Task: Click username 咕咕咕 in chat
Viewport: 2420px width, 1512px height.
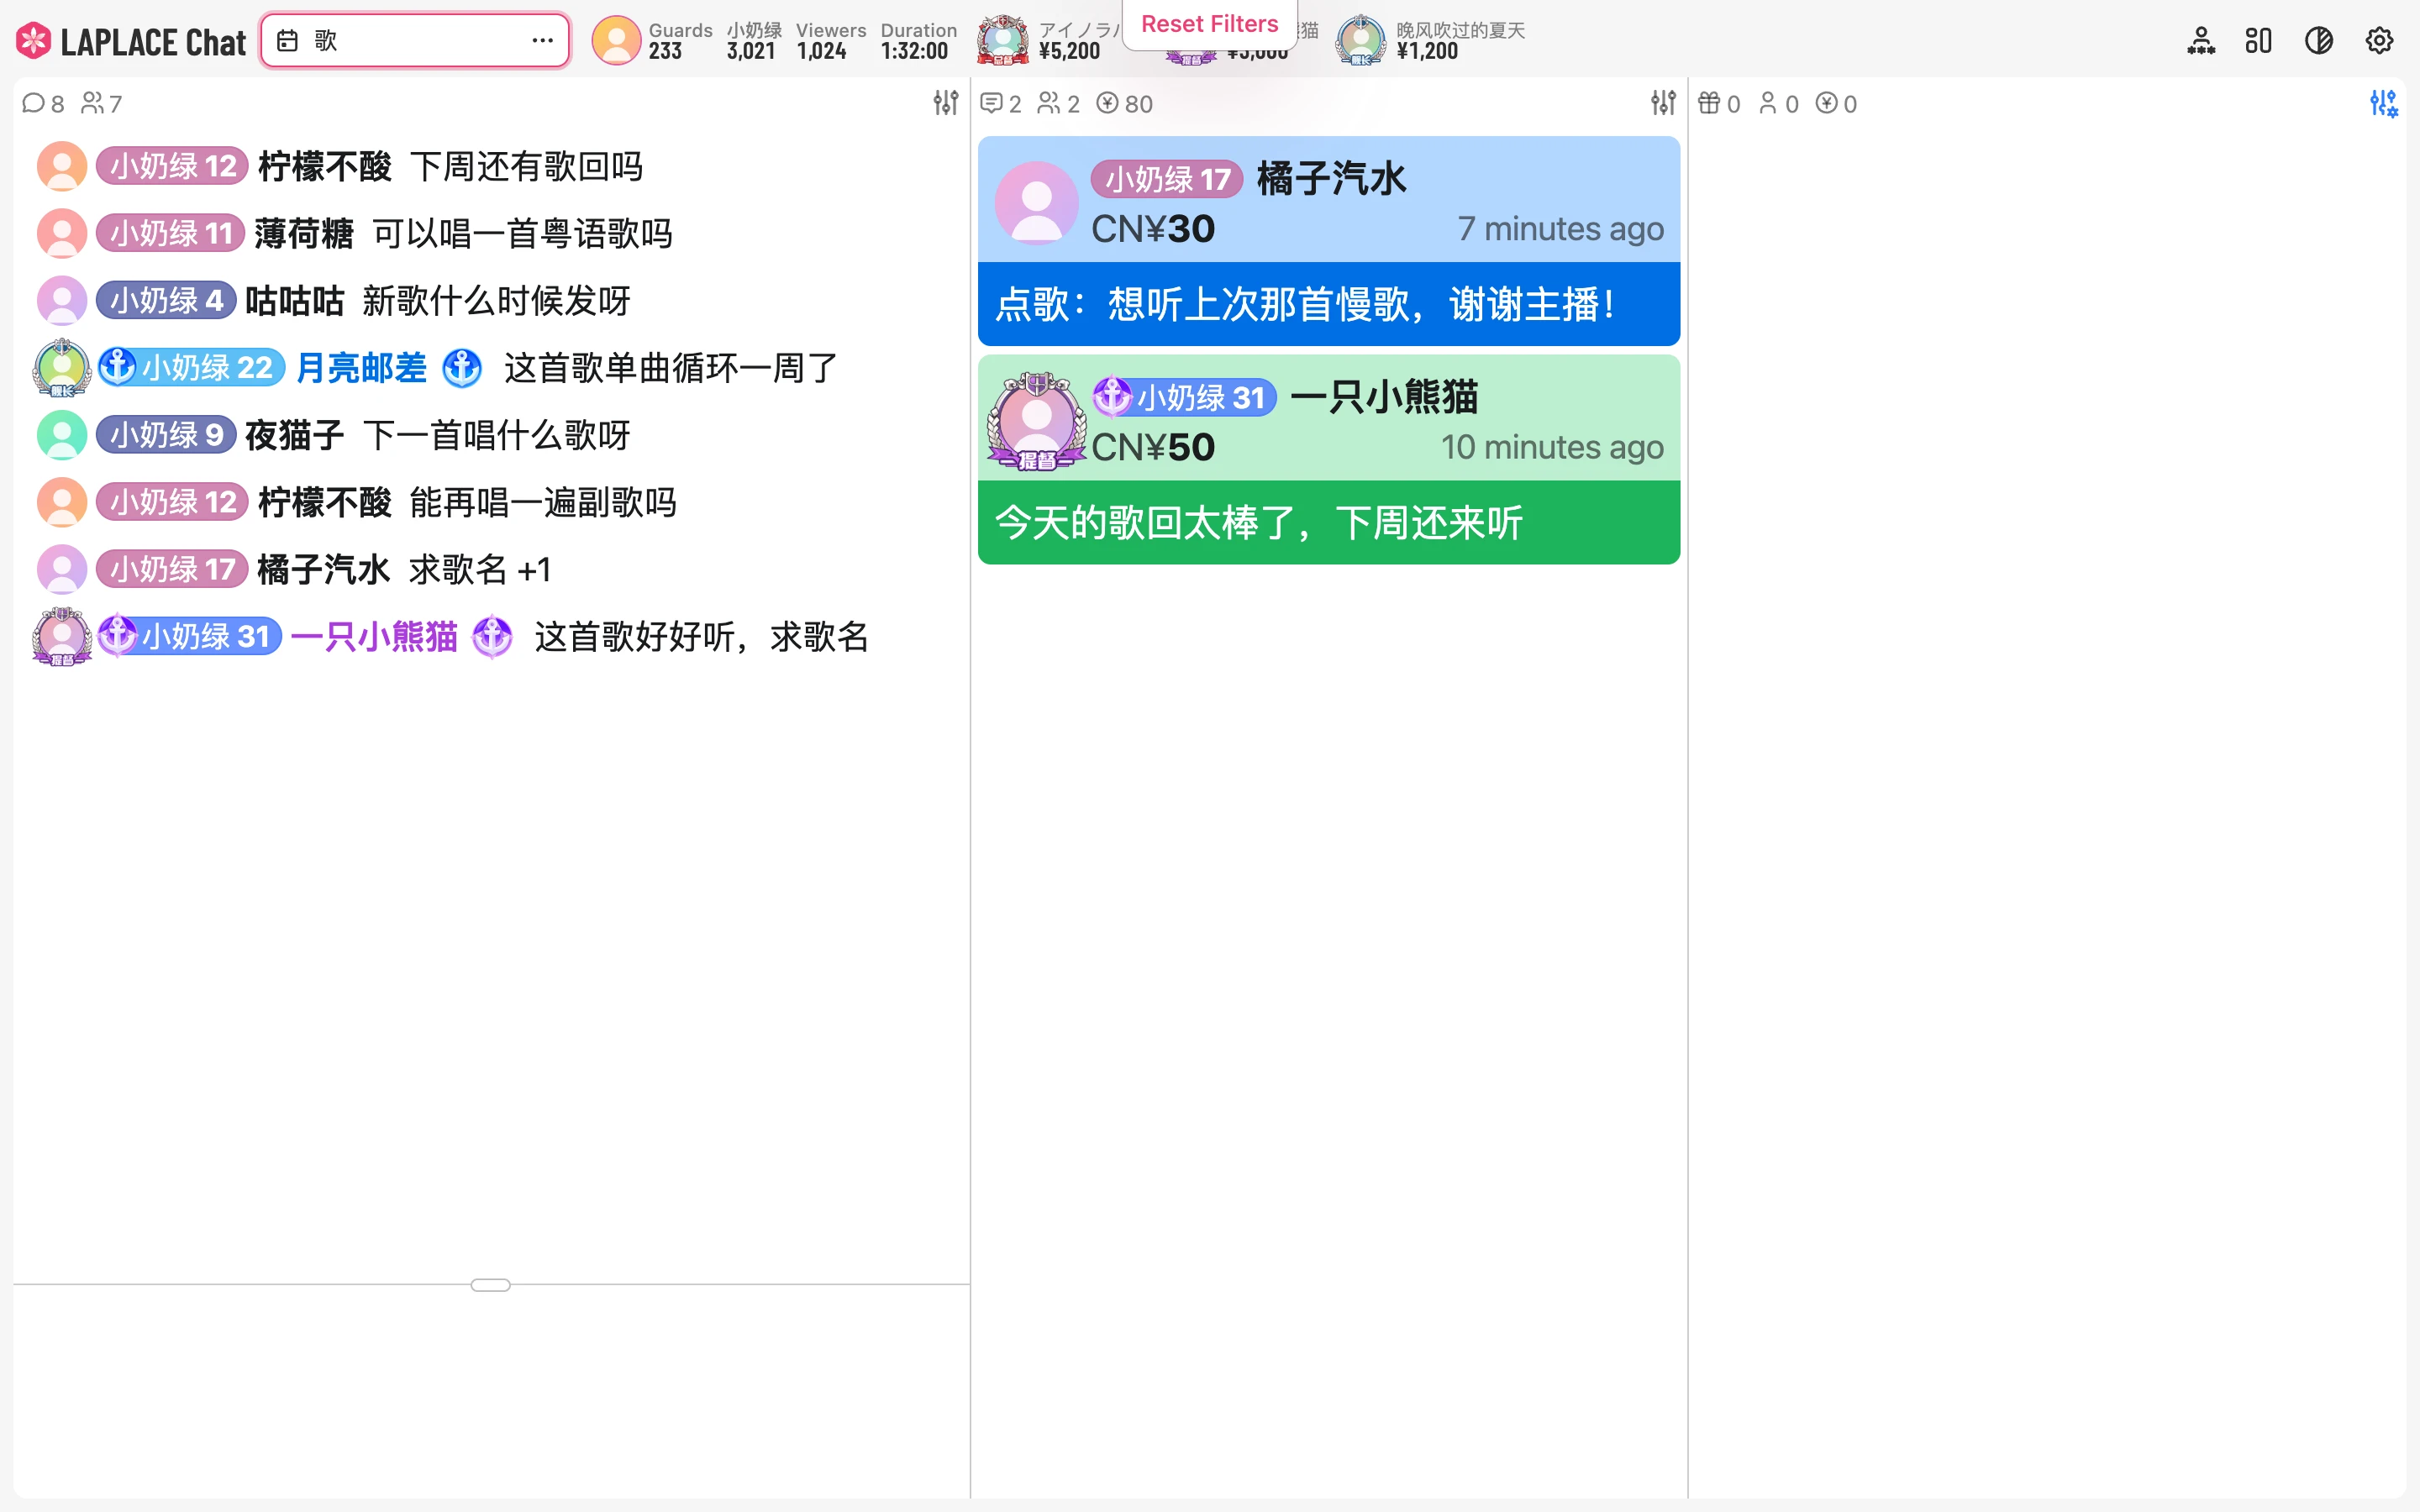Action: (x=294, y=301)
